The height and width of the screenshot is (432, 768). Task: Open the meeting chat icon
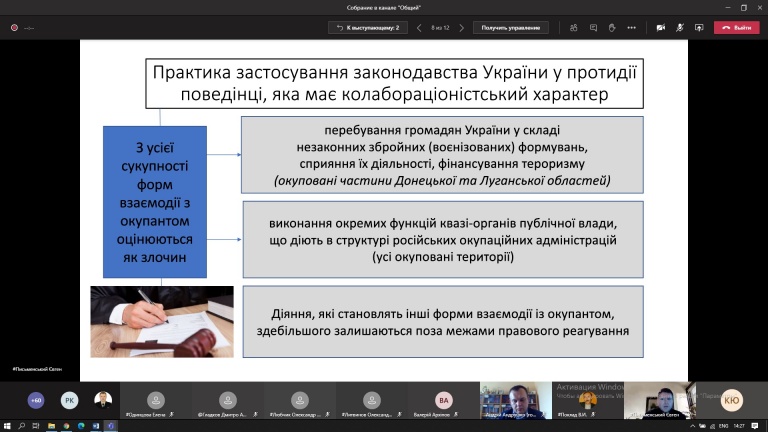coord(594,28)
